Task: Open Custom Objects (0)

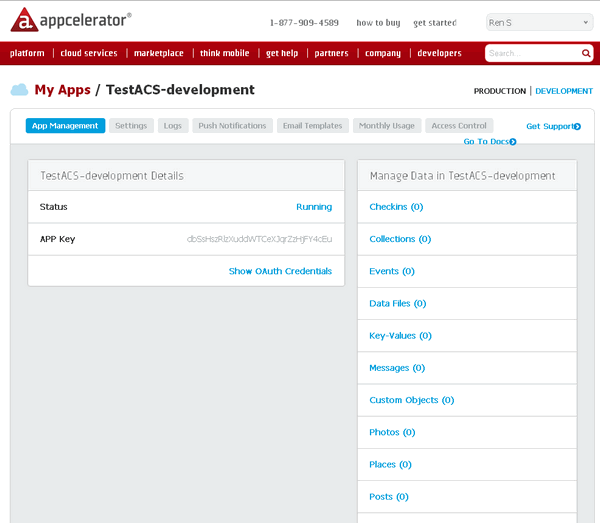Action: point(411,400)
